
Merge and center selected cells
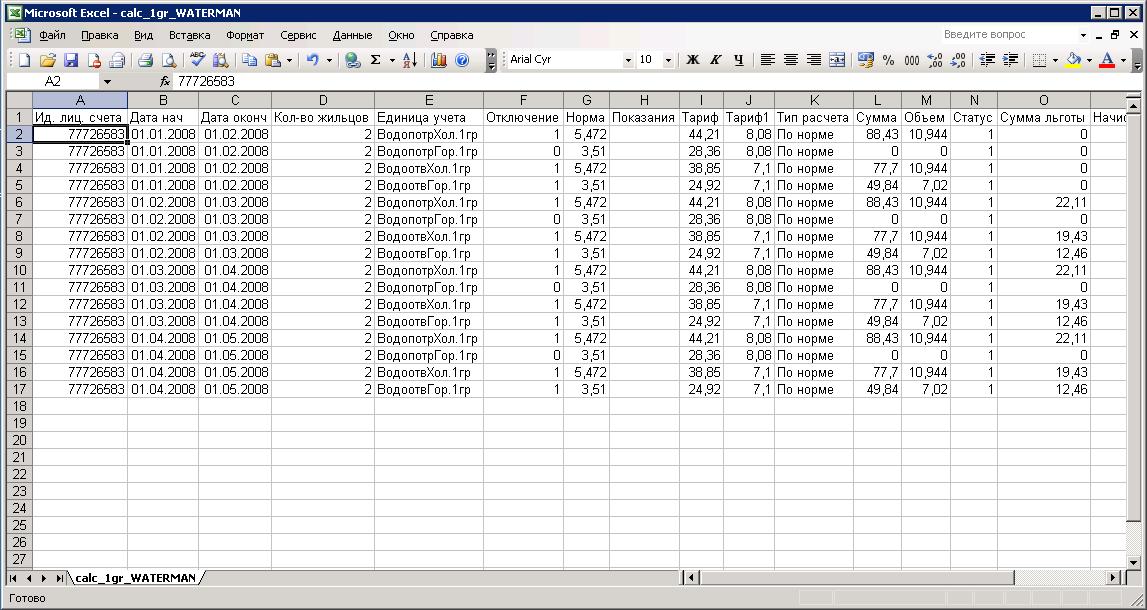(x=837, y=60)
